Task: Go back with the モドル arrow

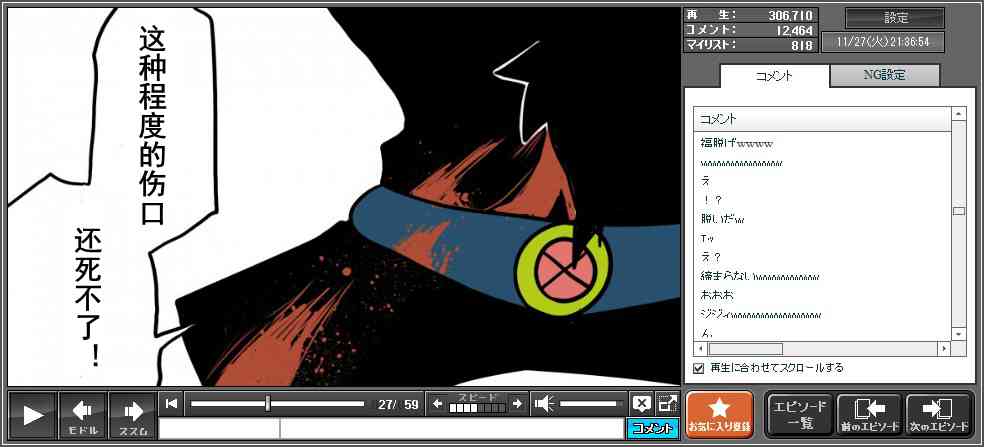Action: point(83,415)
